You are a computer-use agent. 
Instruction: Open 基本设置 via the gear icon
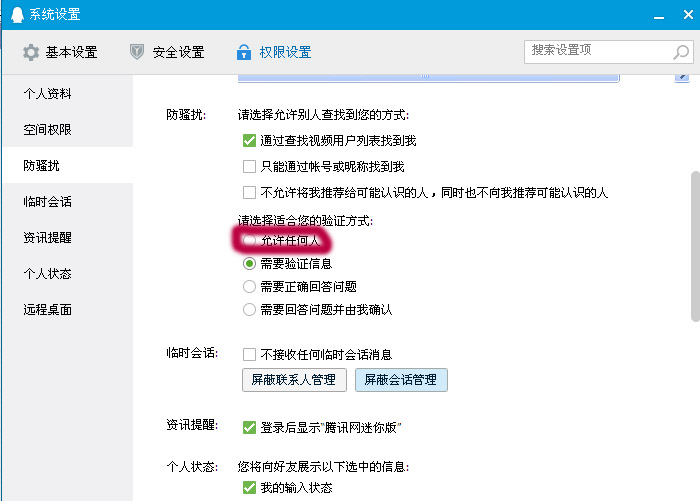click(31, 52)
